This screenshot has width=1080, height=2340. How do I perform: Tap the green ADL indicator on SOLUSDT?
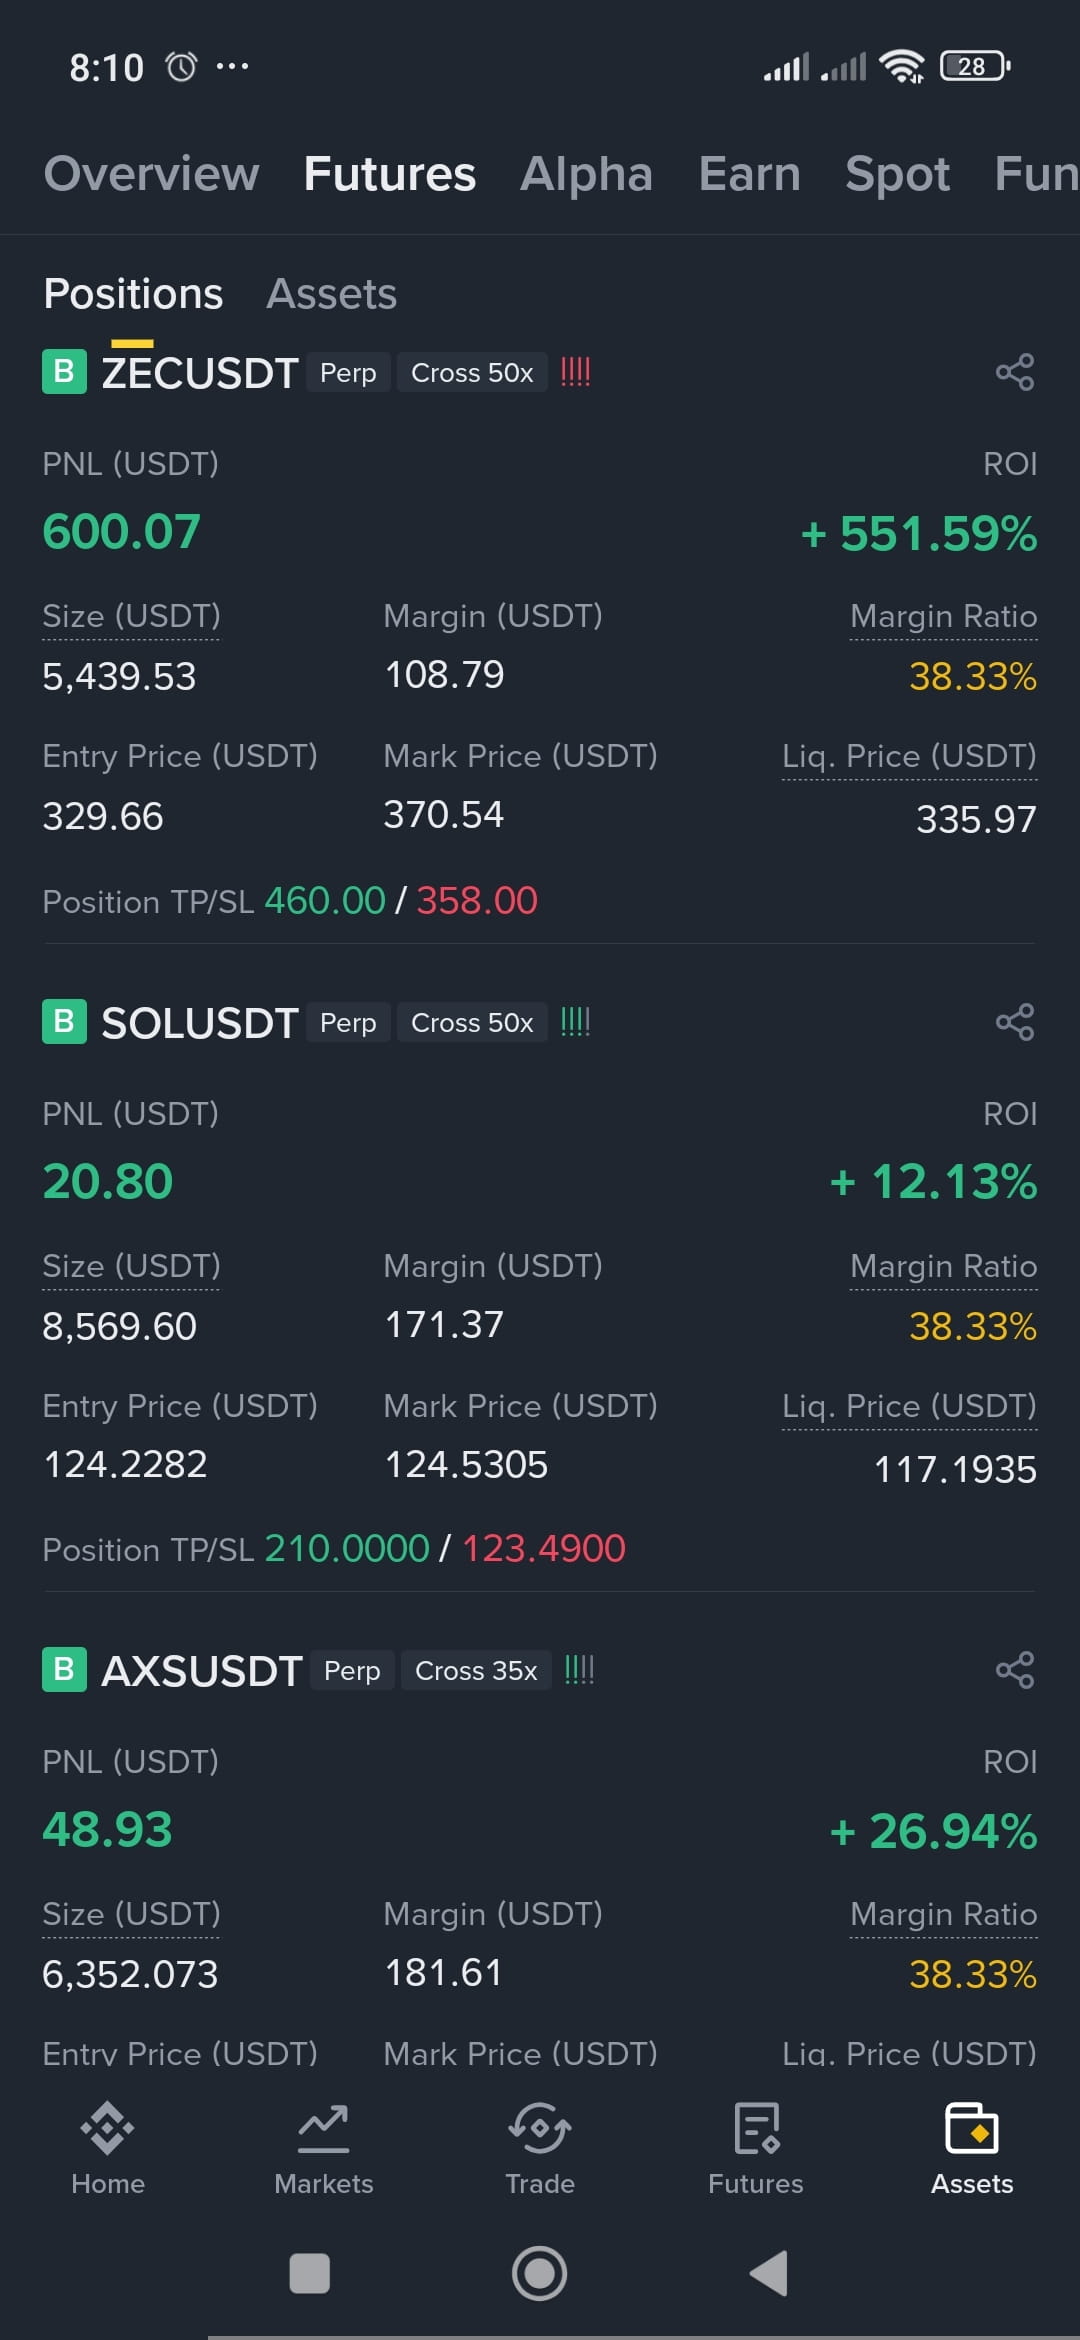(x=575, y=1022)
